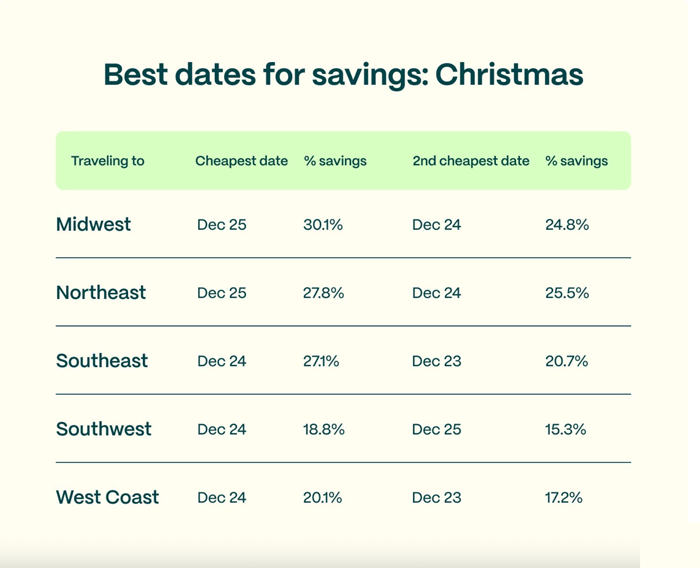Click the "Best dates for savings: Christmas" title

[x=343, y=75]
